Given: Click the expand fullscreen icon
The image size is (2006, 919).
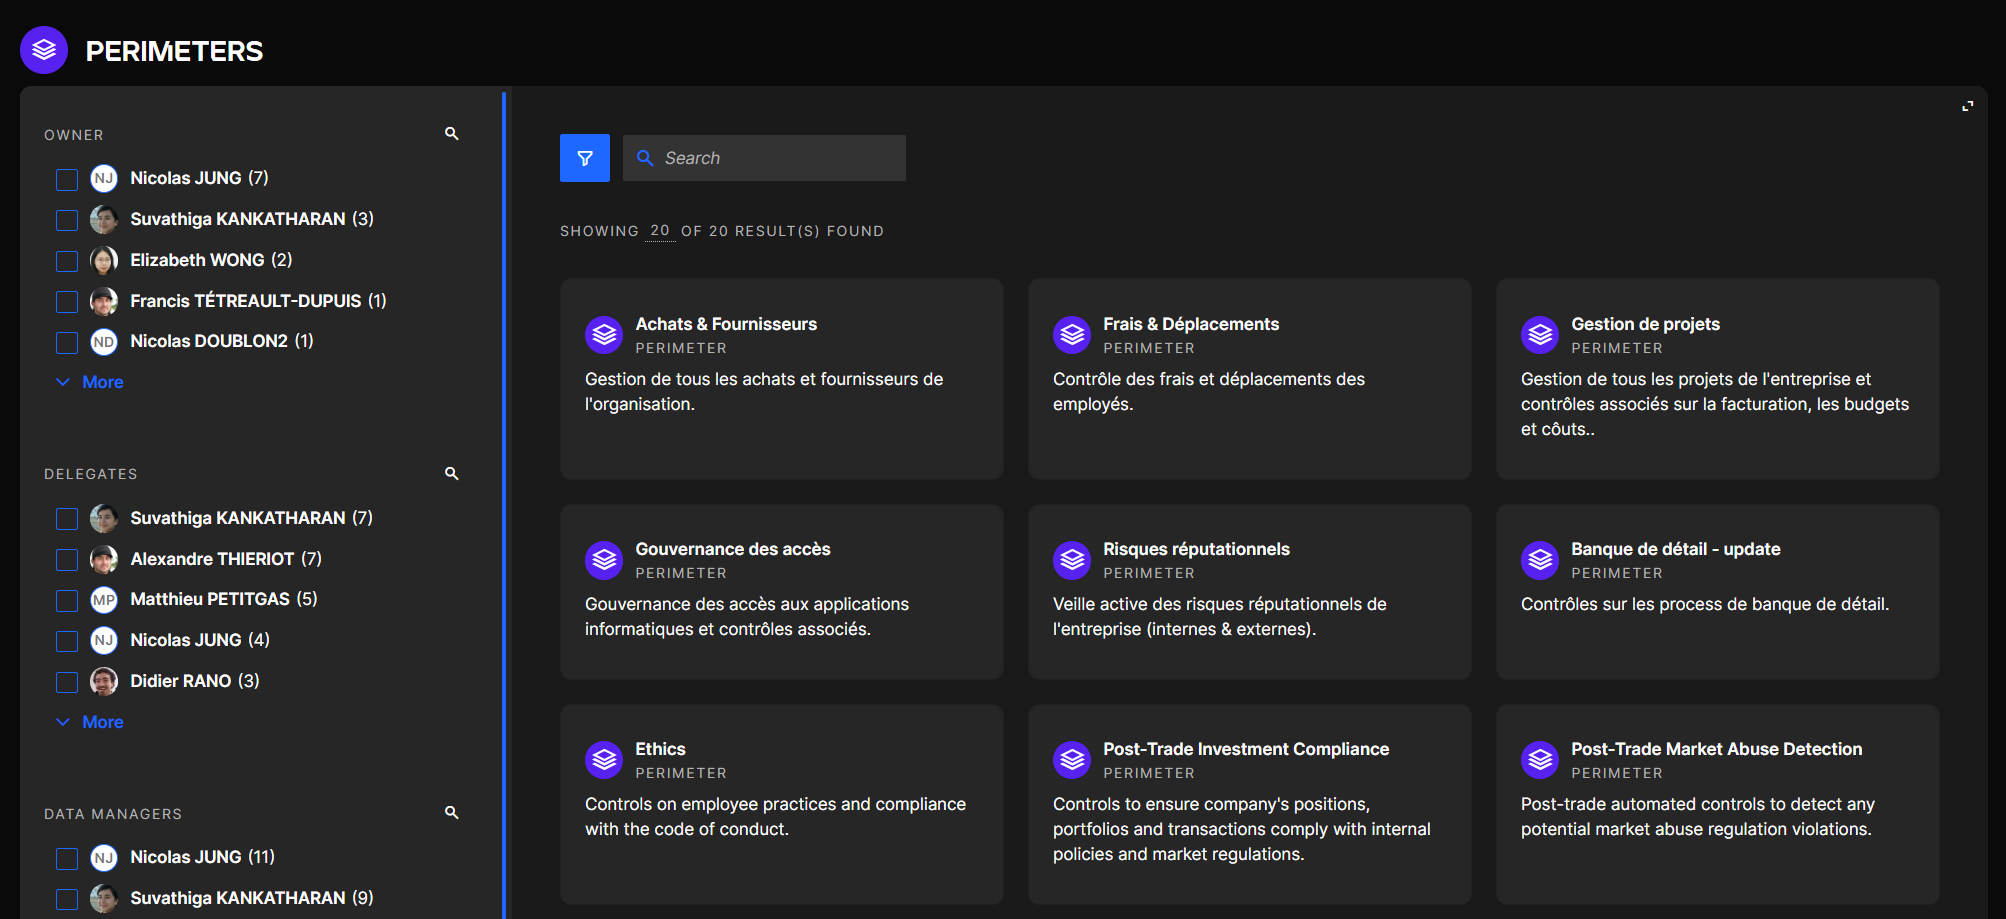Looking at the screenshot, I should tap(1967, 106).
